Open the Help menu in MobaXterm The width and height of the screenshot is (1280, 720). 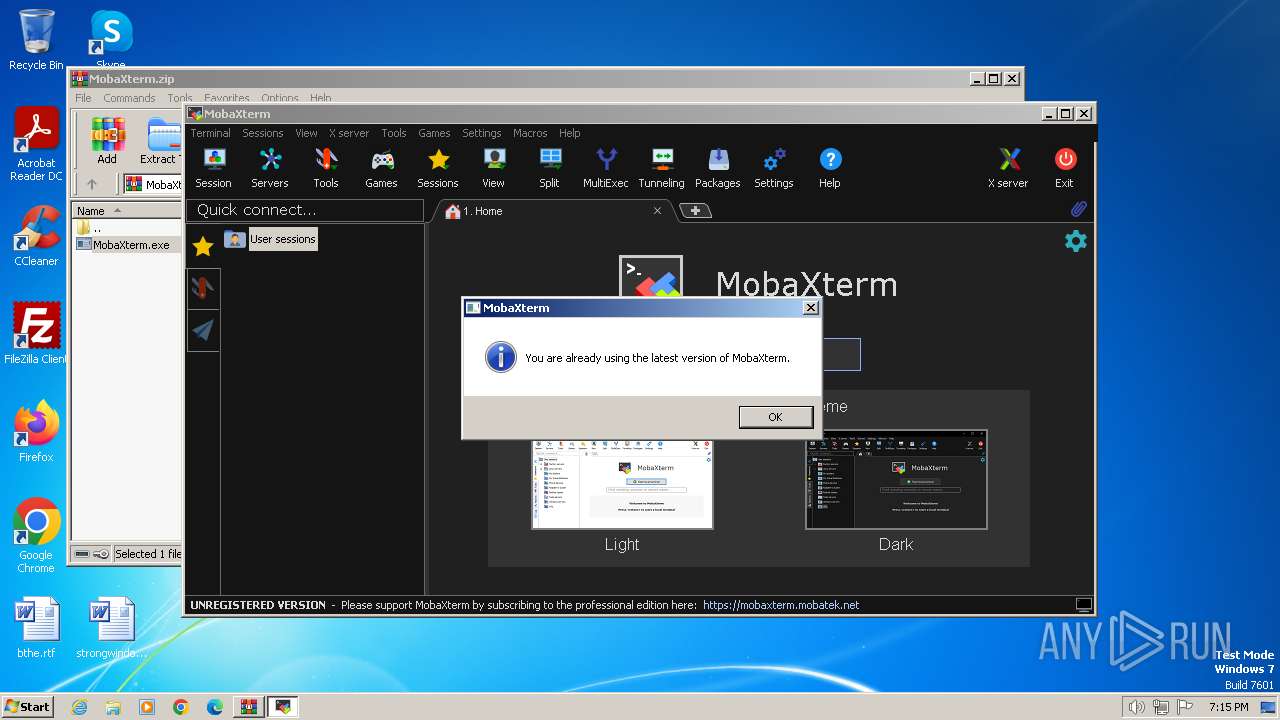pos(569,133)
